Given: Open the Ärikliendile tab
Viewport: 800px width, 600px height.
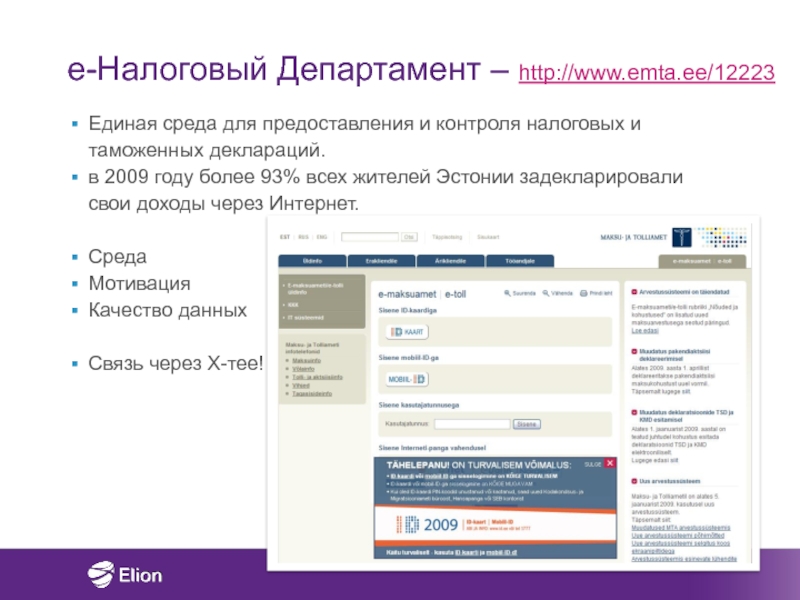Looking at the screenshot, I should pos(450,261).
